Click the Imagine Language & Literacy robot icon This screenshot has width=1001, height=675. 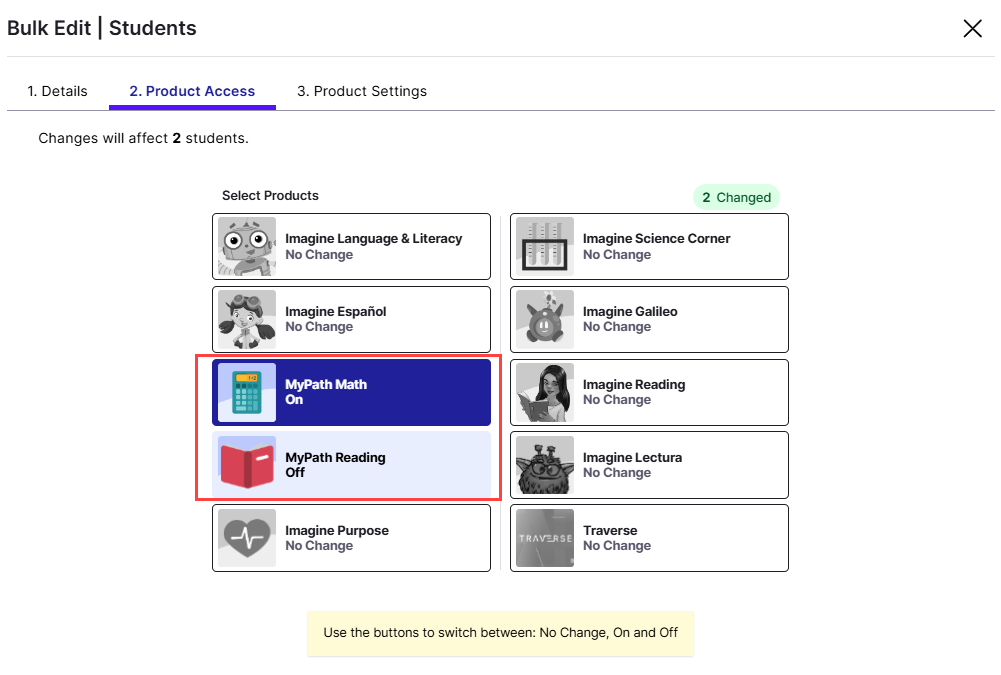tap(246, 247)
